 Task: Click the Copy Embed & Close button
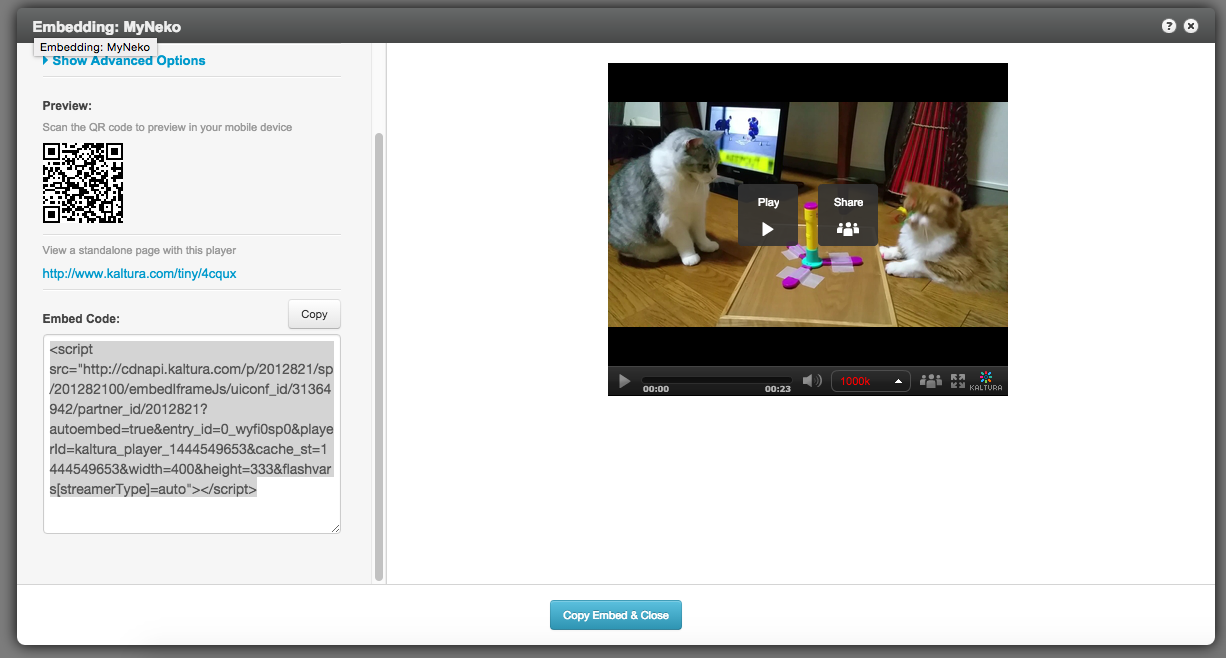[x=616, y=615]
